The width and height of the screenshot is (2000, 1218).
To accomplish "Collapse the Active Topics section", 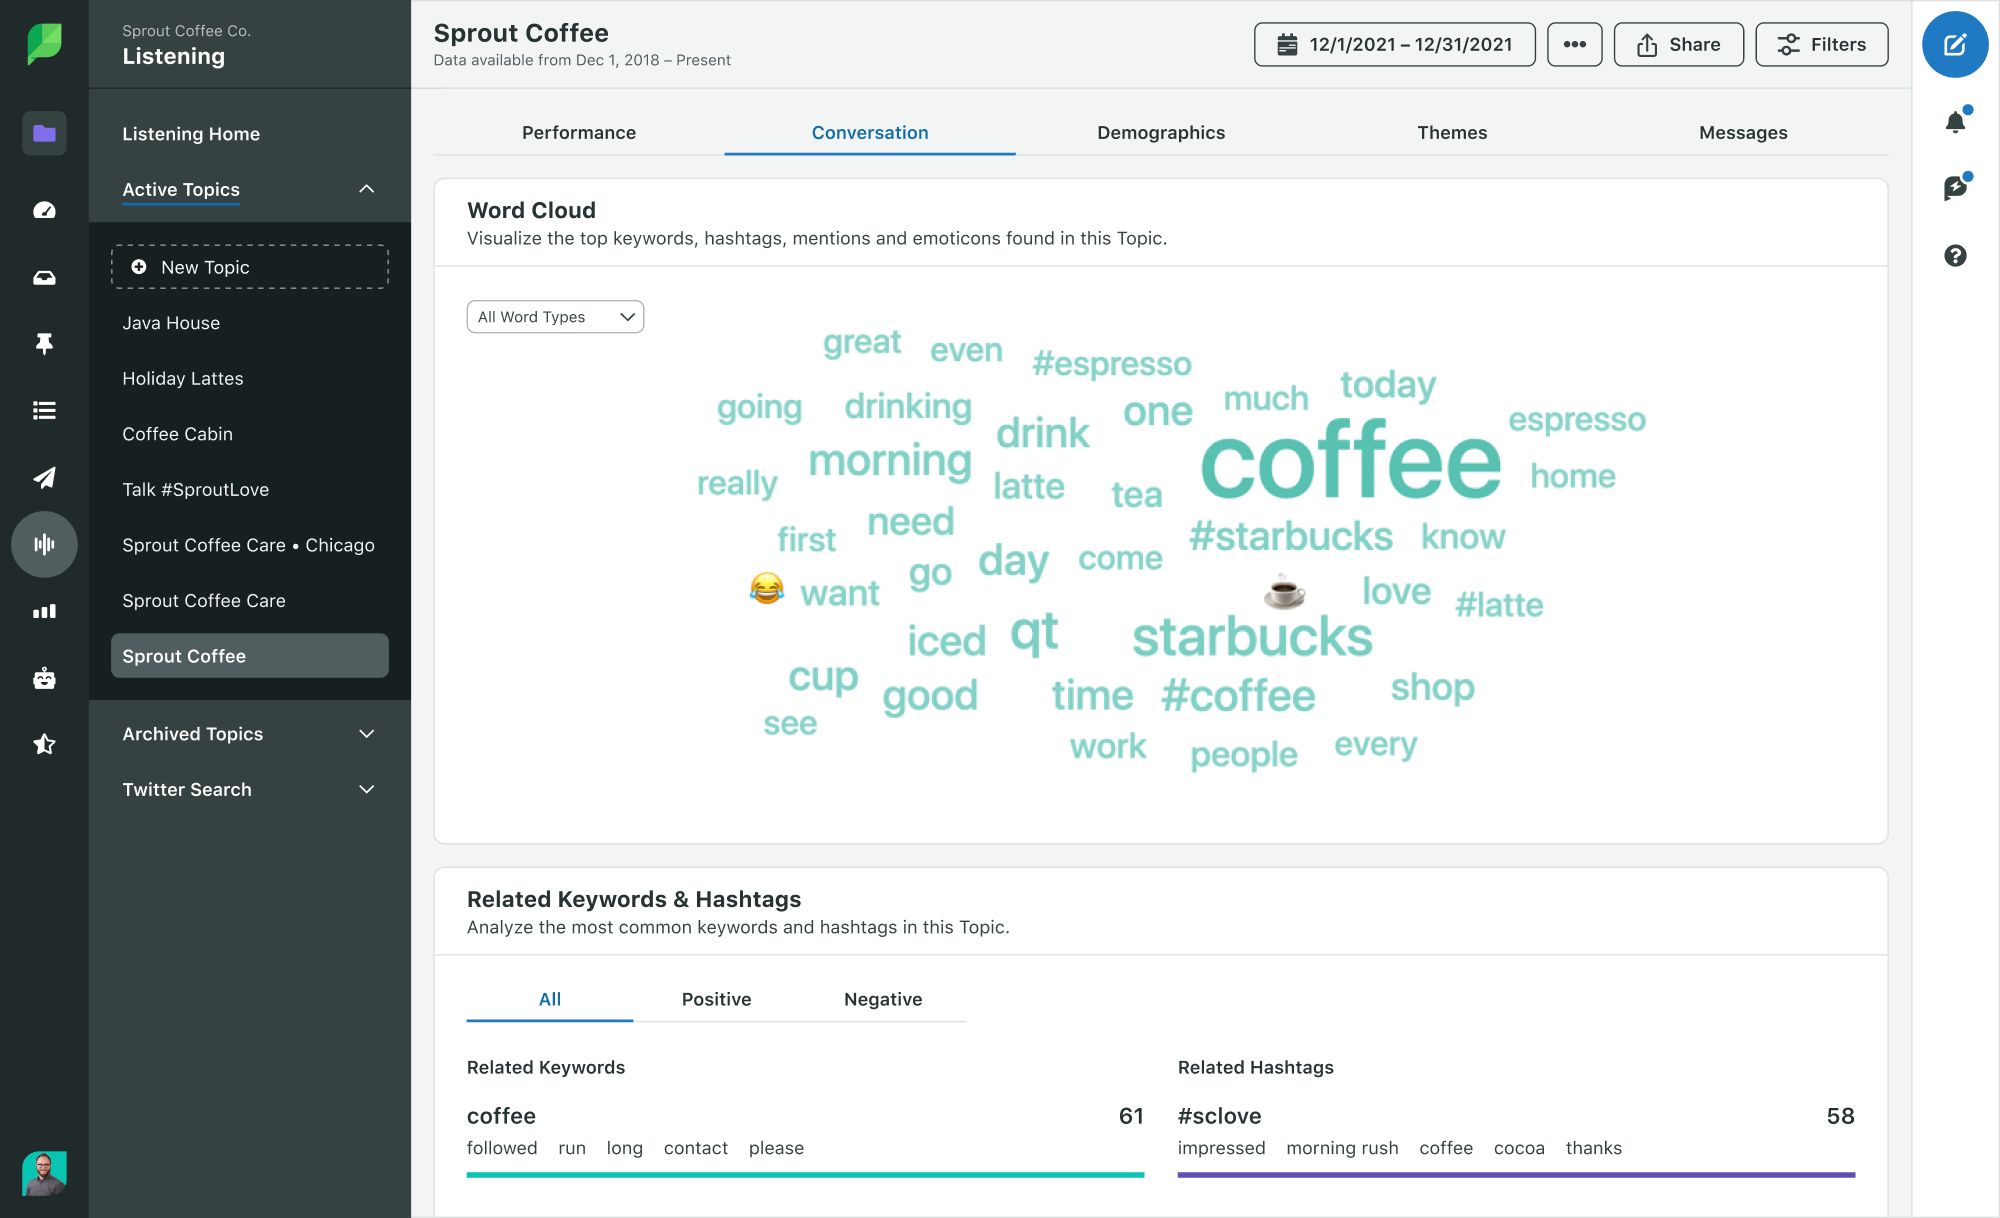I will pos(363,187).
